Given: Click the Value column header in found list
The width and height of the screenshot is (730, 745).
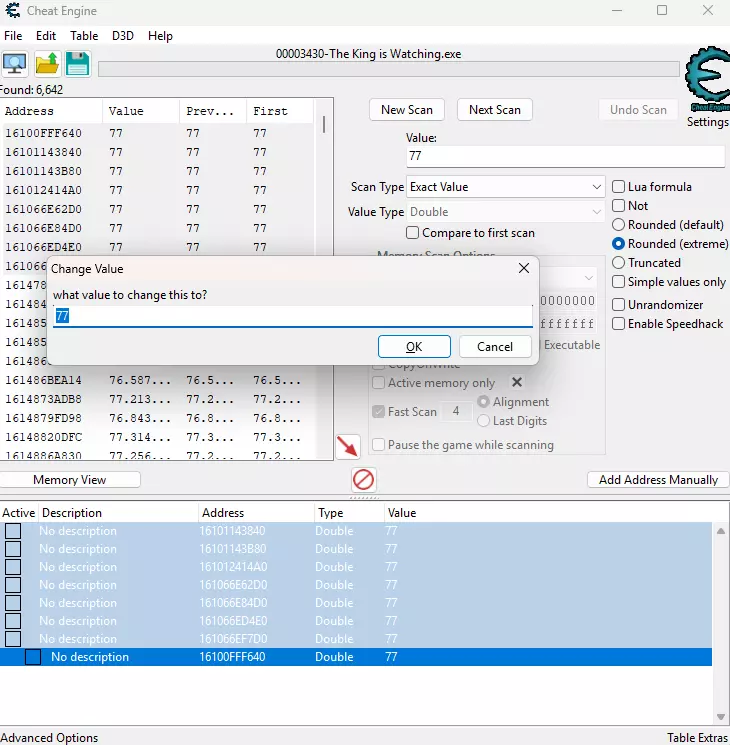Looking at the screenshot, I should tap(141, 111).
